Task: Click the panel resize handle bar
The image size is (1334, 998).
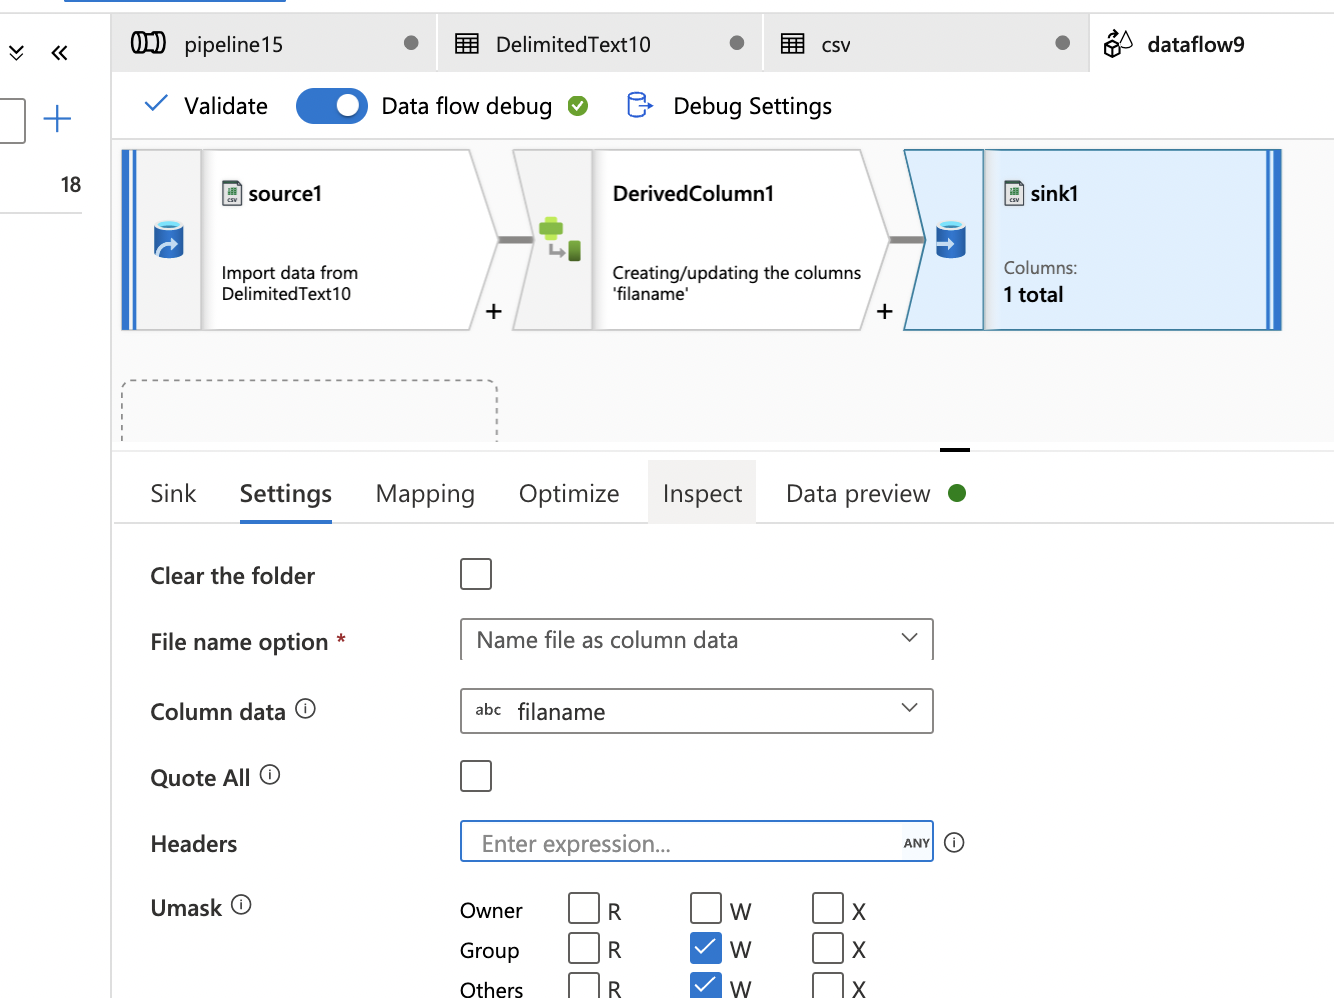Action: pyautogui.click(x=955, y=450)
